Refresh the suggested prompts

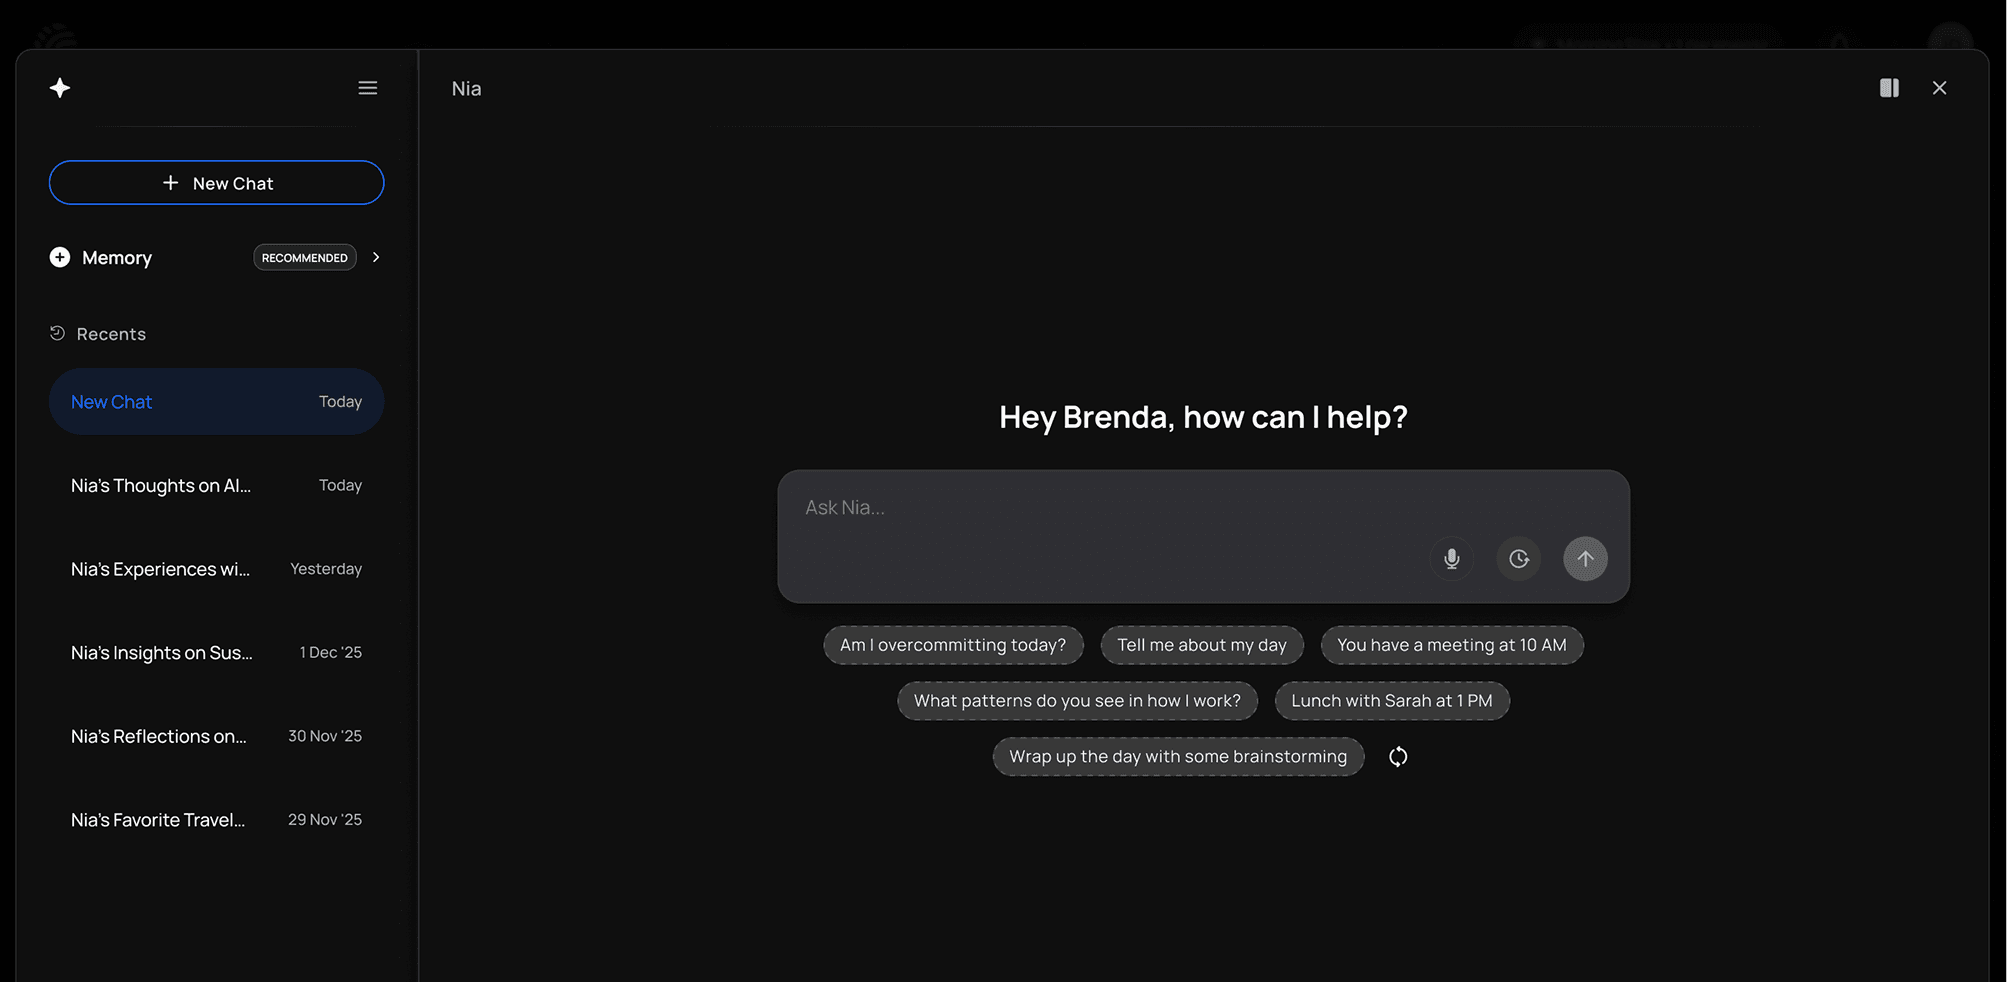[x=1397, y=757]
